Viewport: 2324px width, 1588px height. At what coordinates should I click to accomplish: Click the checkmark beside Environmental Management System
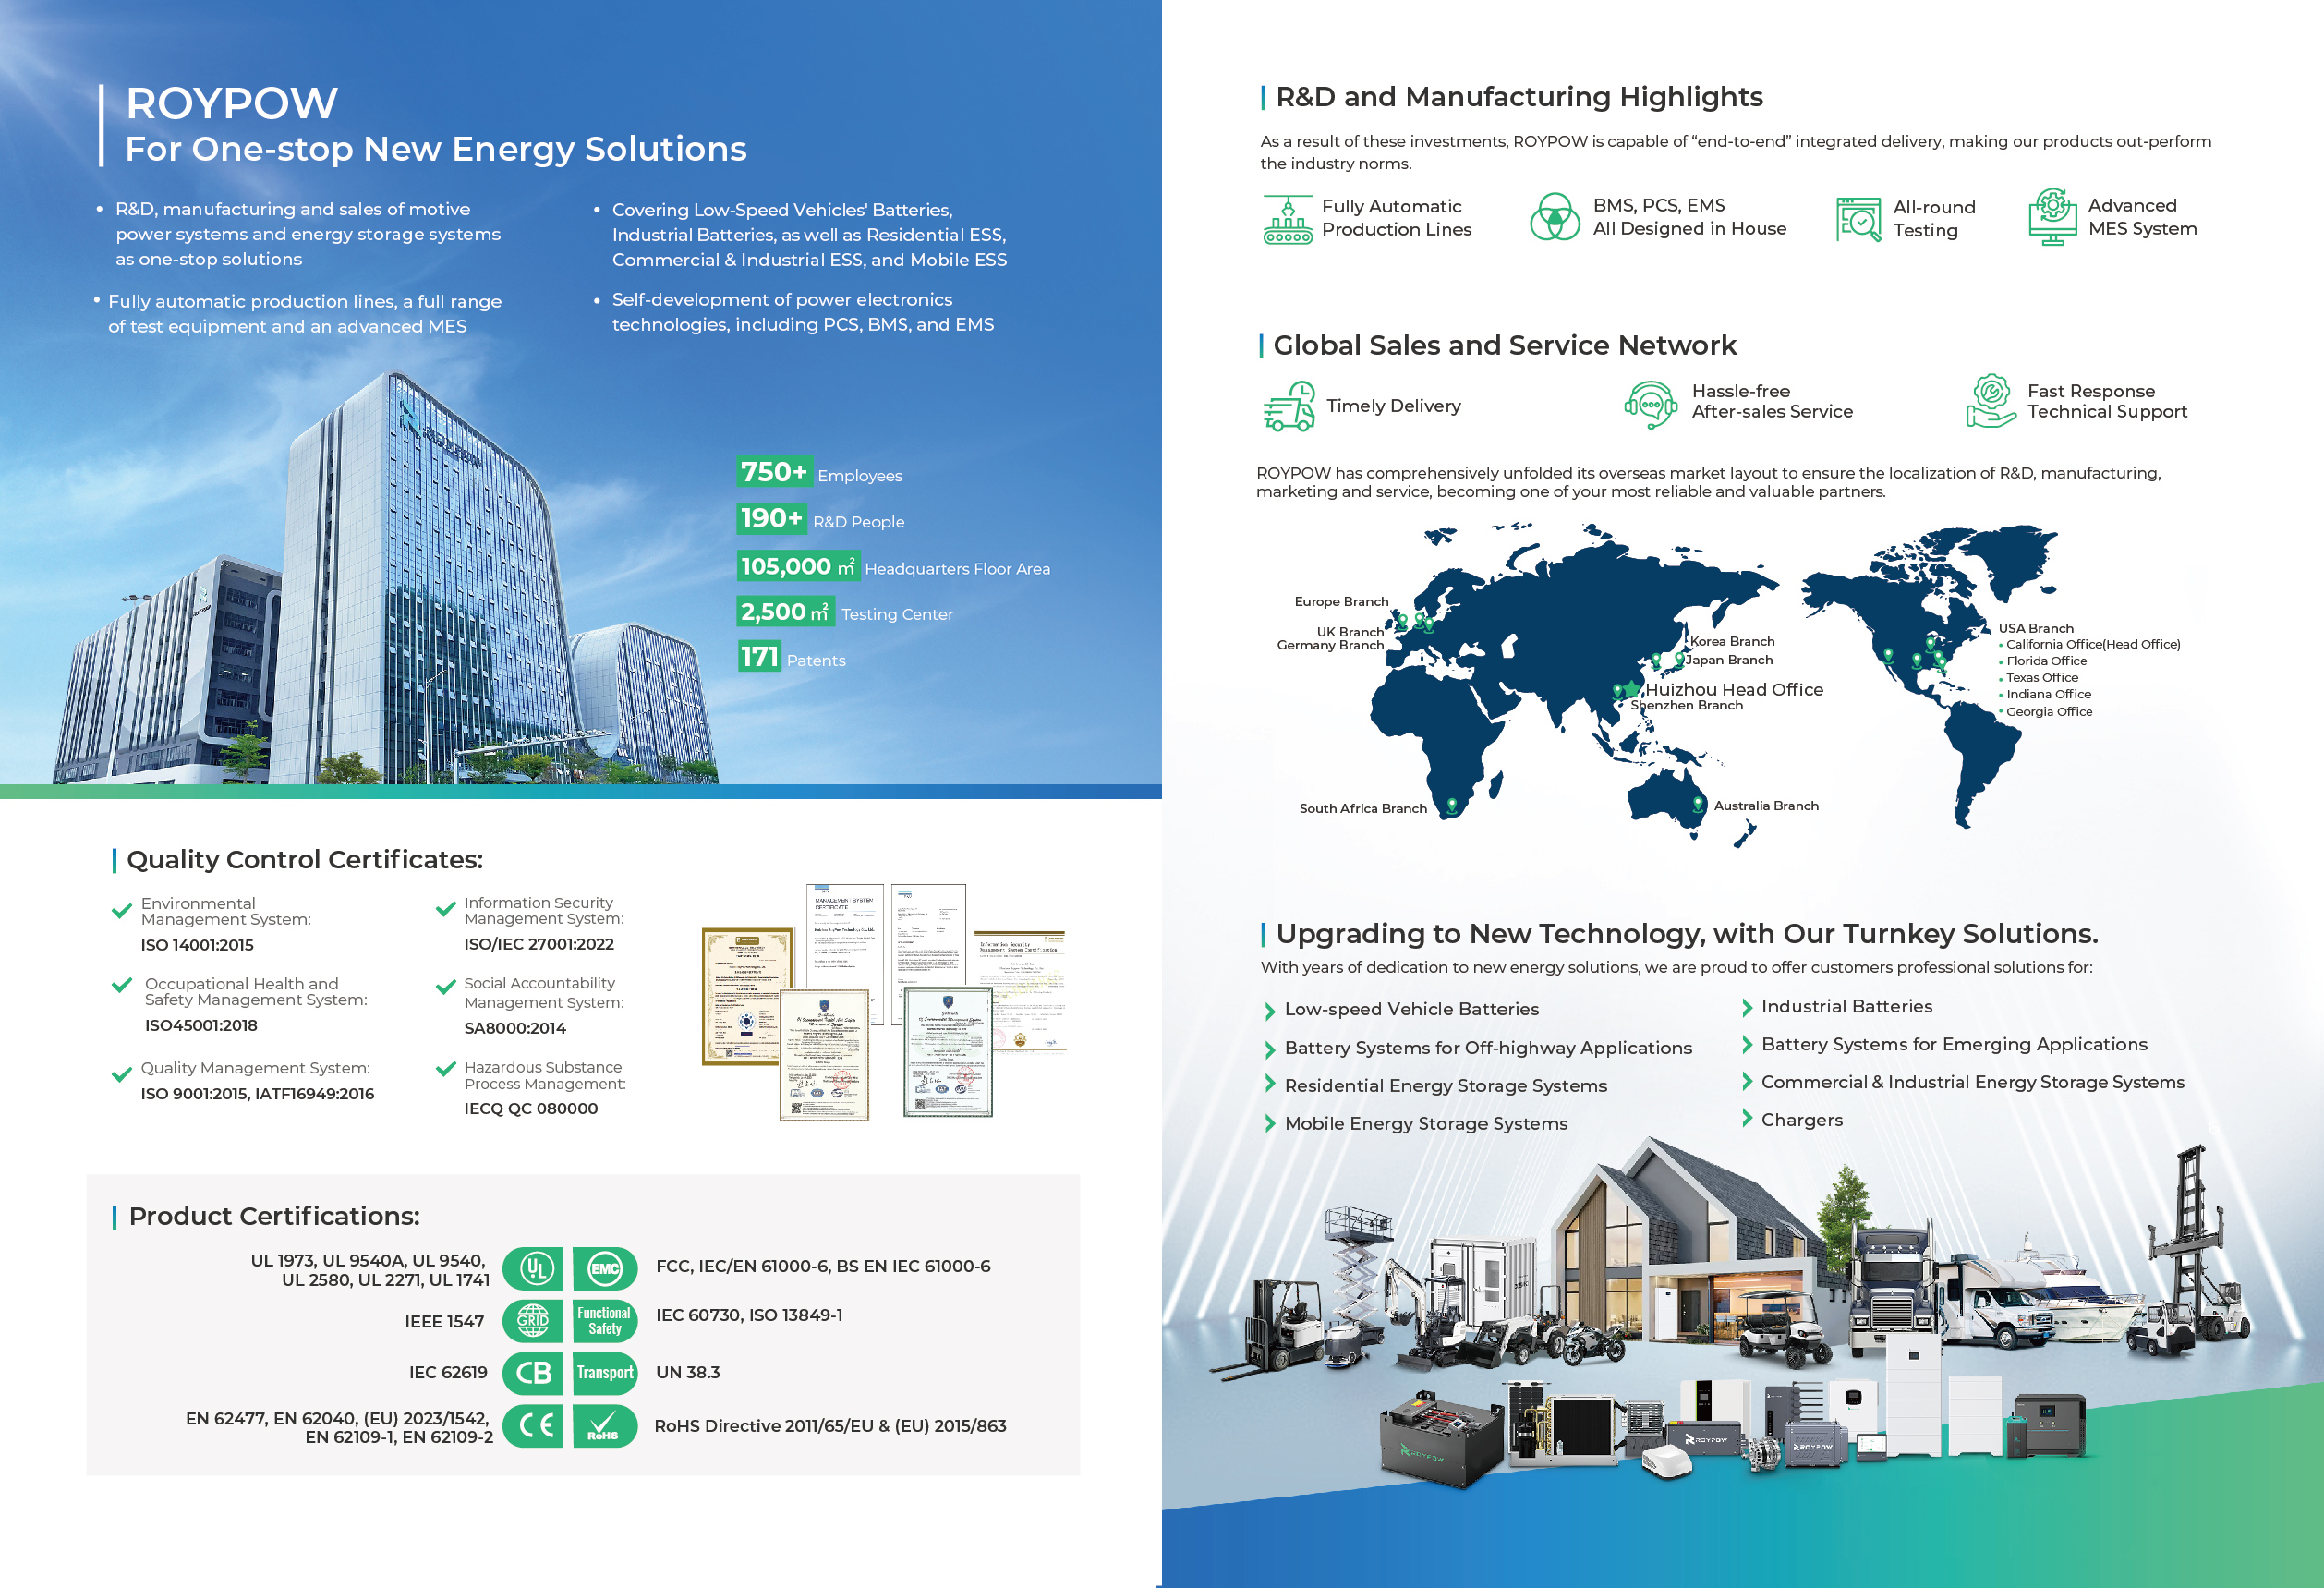[122, 911]
